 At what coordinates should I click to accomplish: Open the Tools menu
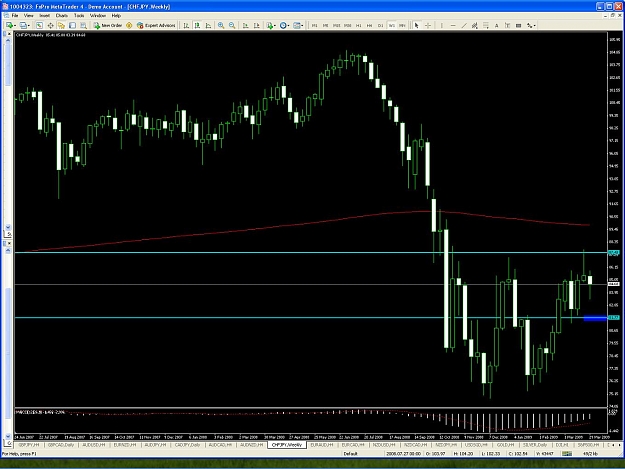coord(79,16)
